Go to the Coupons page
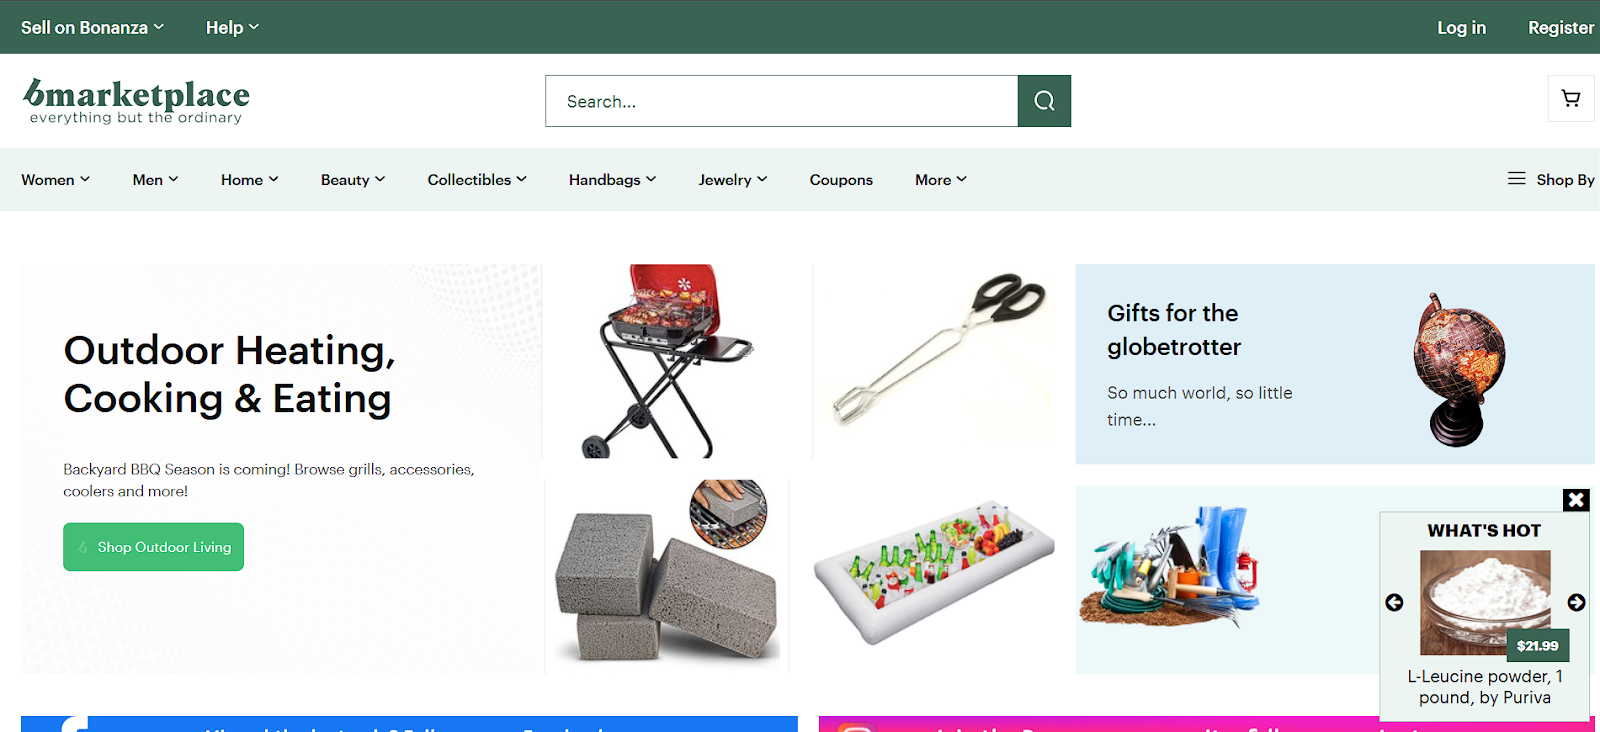Image resolution: width=1600 pixels, height=732 pixels. pos(841,180)
